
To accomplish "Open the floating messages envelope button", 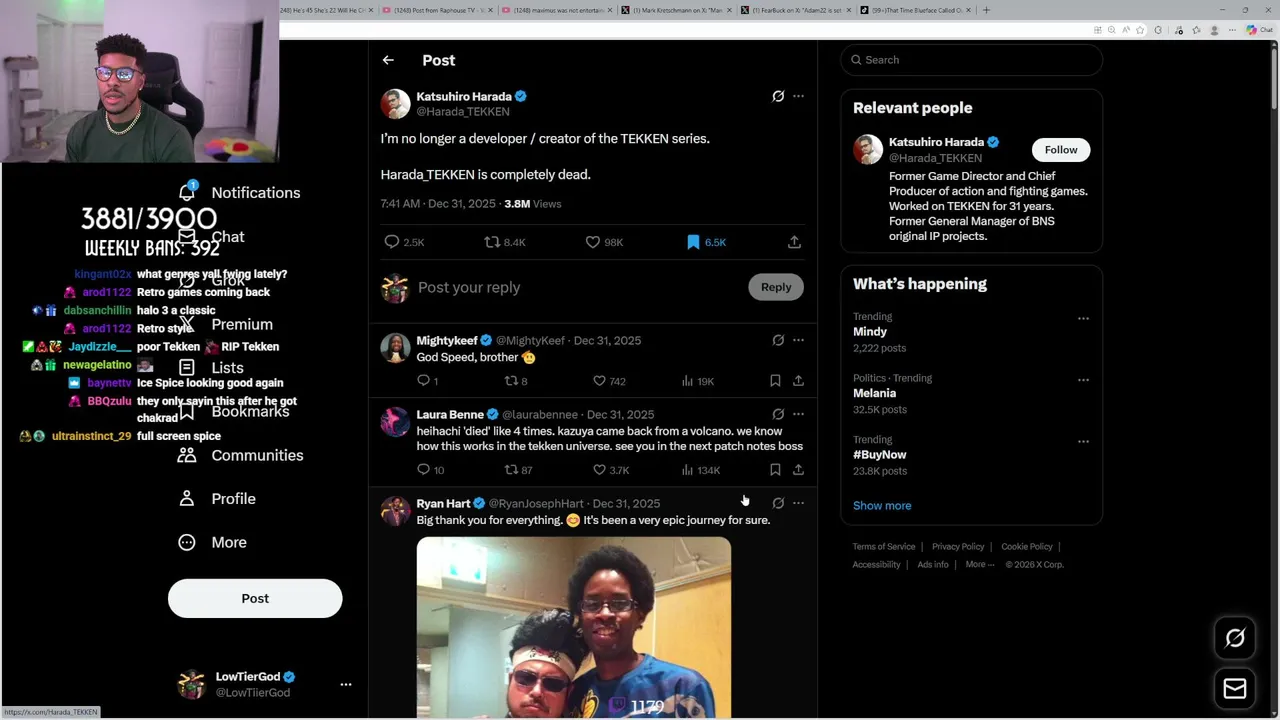I will 1235,689.
